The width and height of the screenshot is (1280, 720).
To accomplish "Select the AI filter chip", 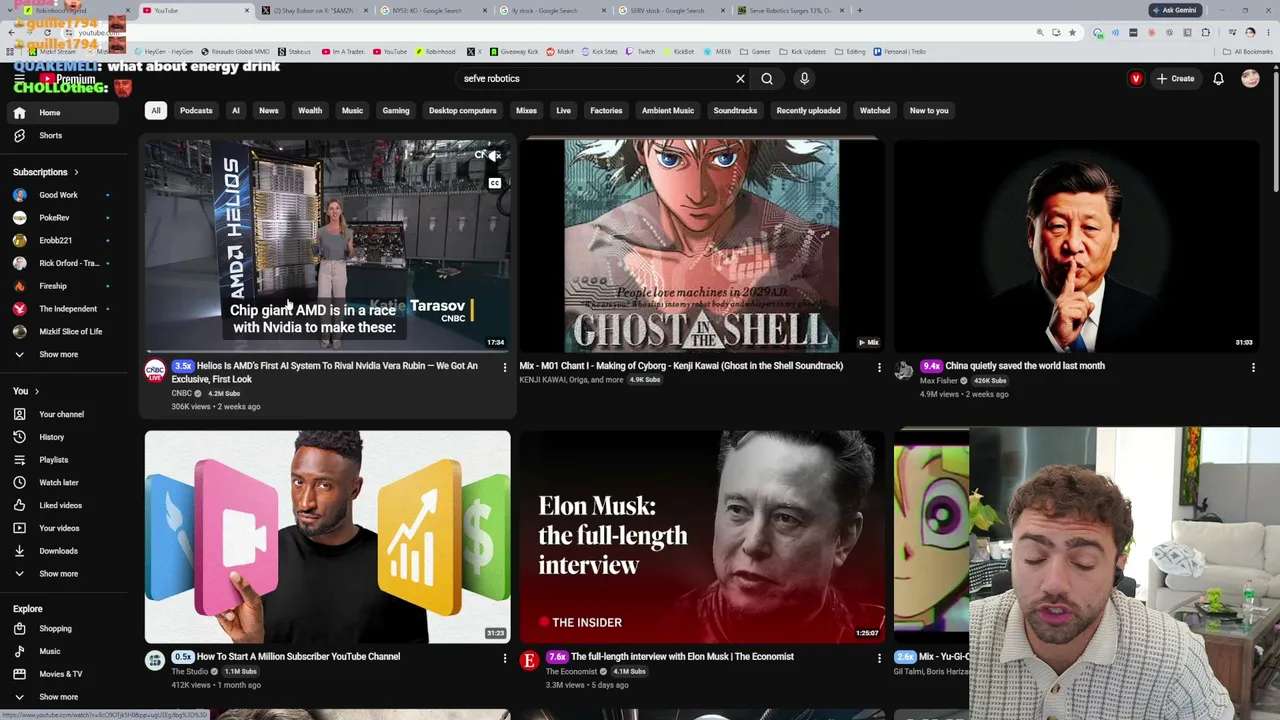I will click(x=236, y=111).
